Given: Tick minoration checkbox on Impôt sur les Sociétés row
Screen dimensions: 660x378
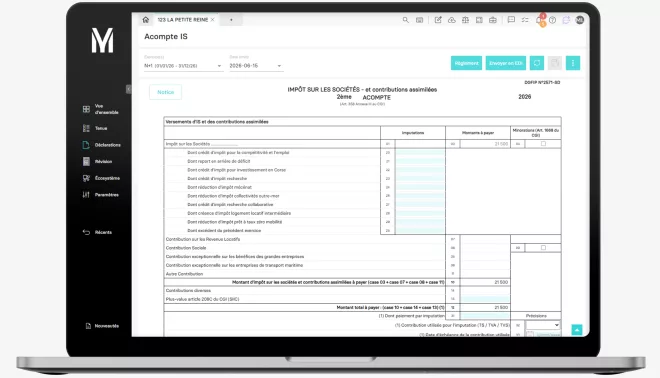Looking at the screenshot, I should (x=543, y=144).
